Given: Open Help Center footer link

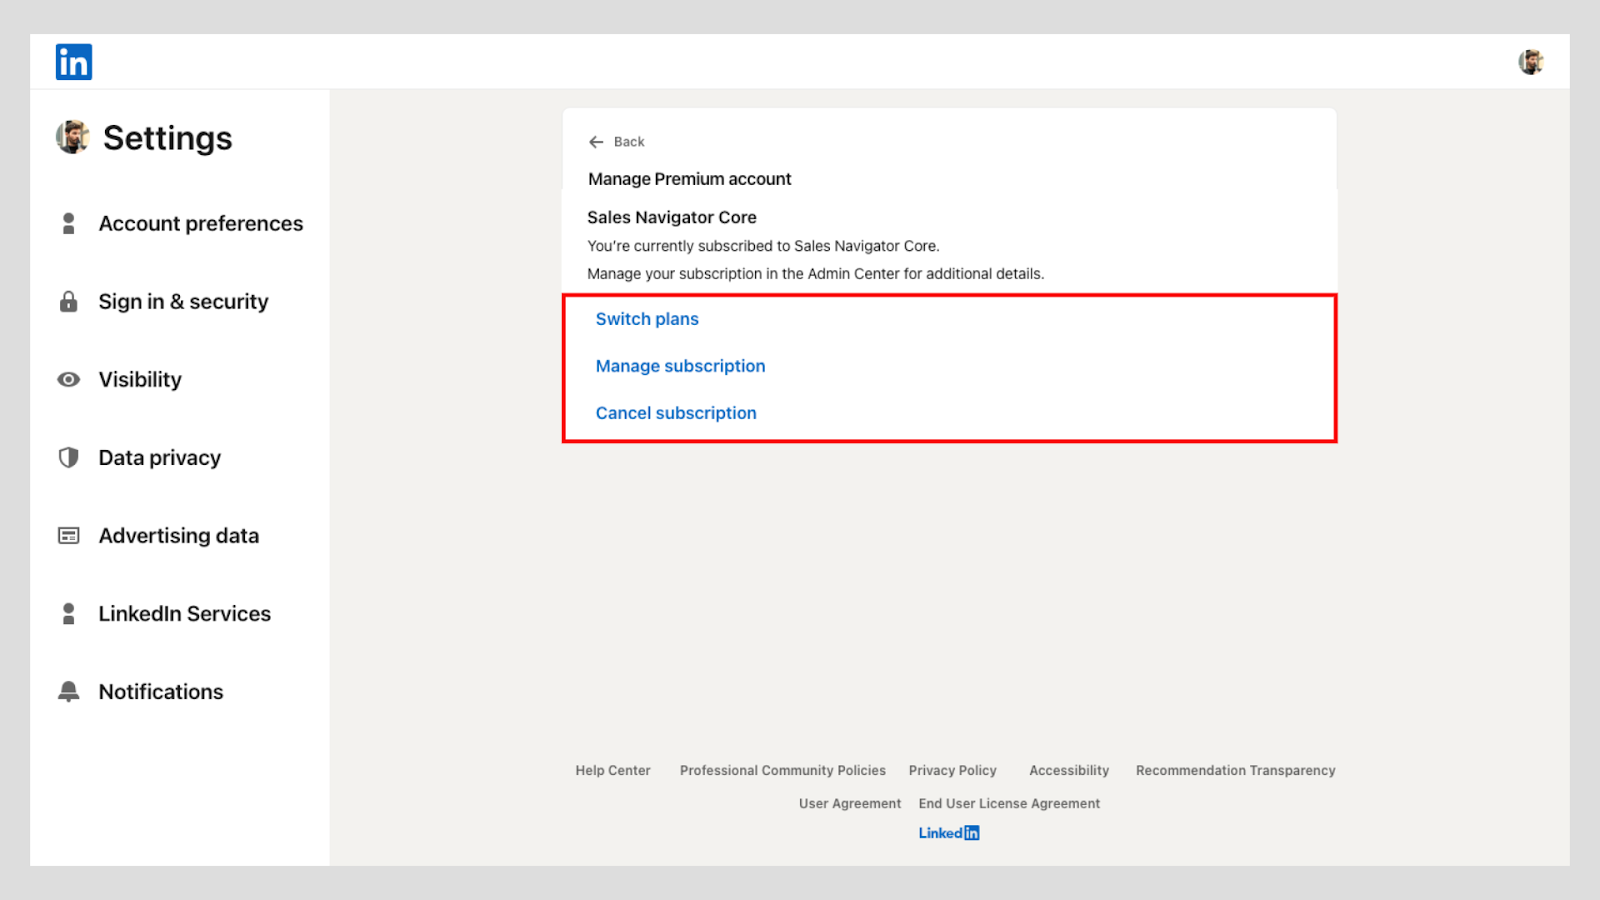Looking at the screenshot, I should (613, 771).
